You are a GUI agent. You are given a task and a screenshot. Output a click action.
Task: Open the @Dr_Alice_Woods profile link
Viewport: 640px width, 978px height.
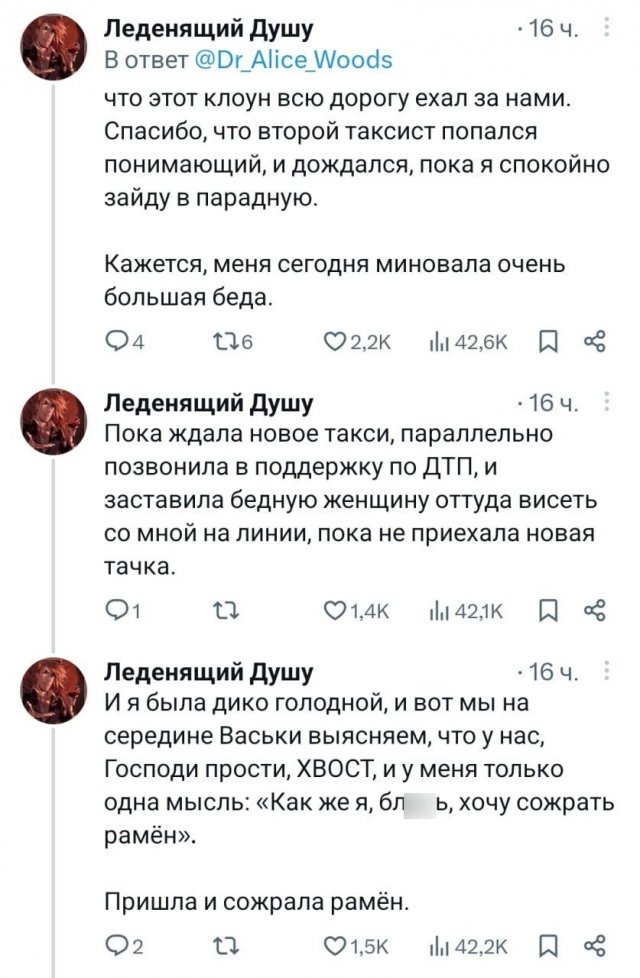(x=292, y=59)
